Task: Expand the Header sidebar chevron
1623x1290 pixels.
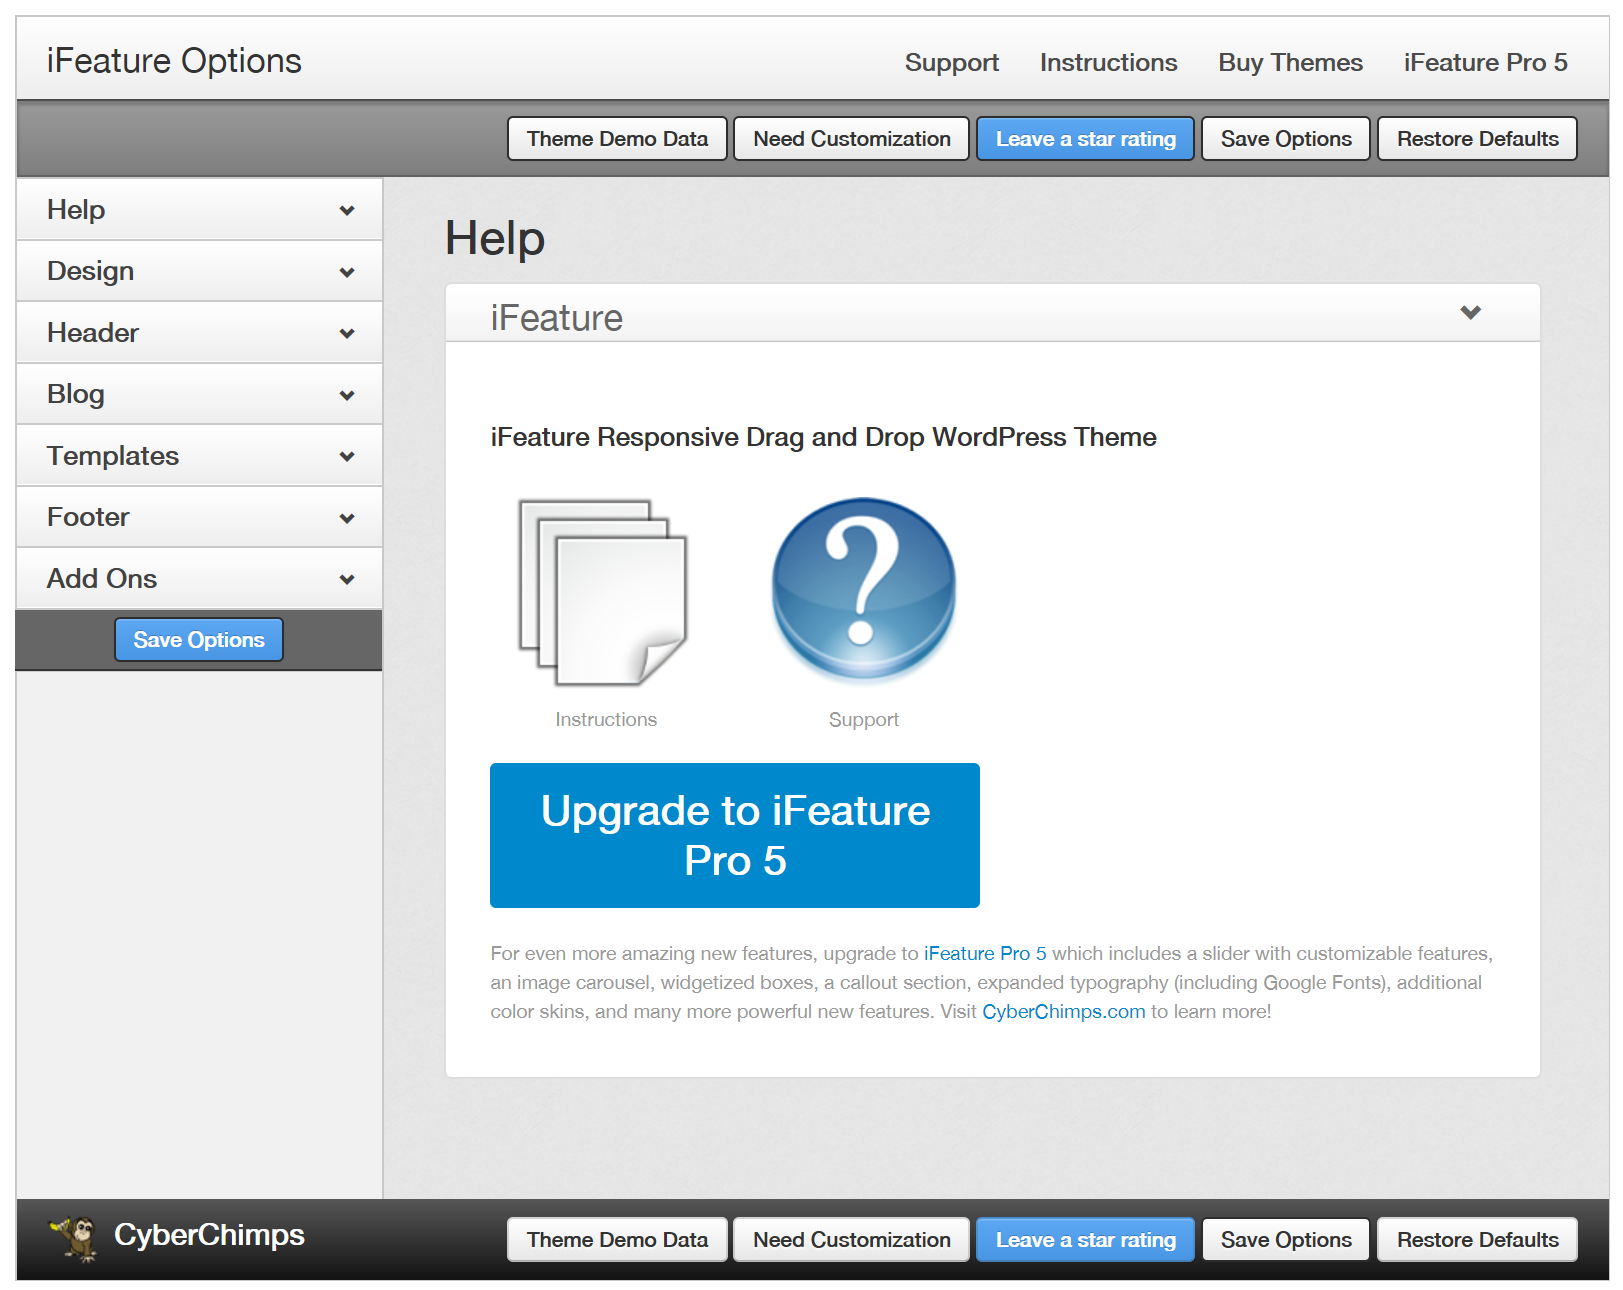Action: coord(347,333)
